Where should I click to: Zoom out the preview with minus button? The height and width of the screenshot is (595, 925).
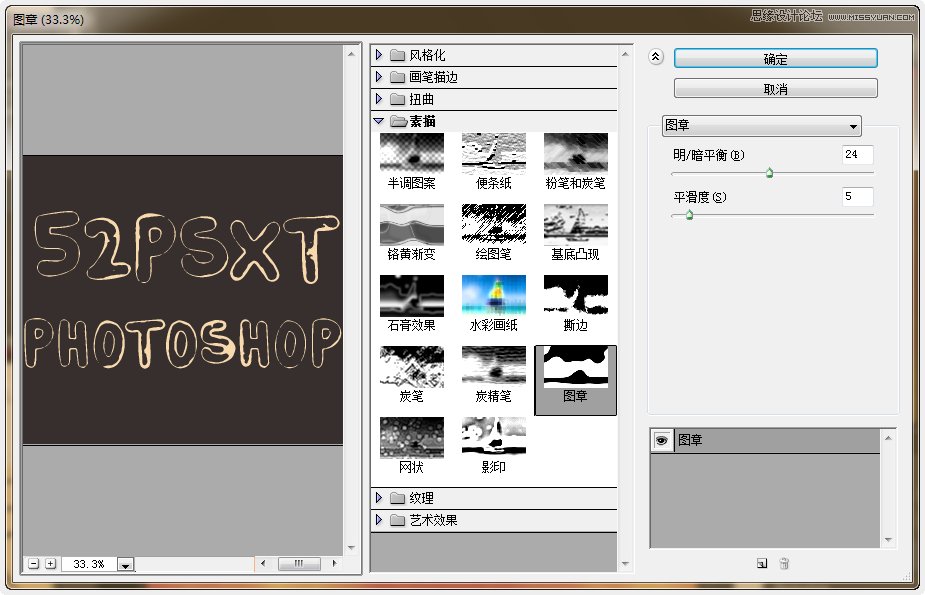[34, 564]
